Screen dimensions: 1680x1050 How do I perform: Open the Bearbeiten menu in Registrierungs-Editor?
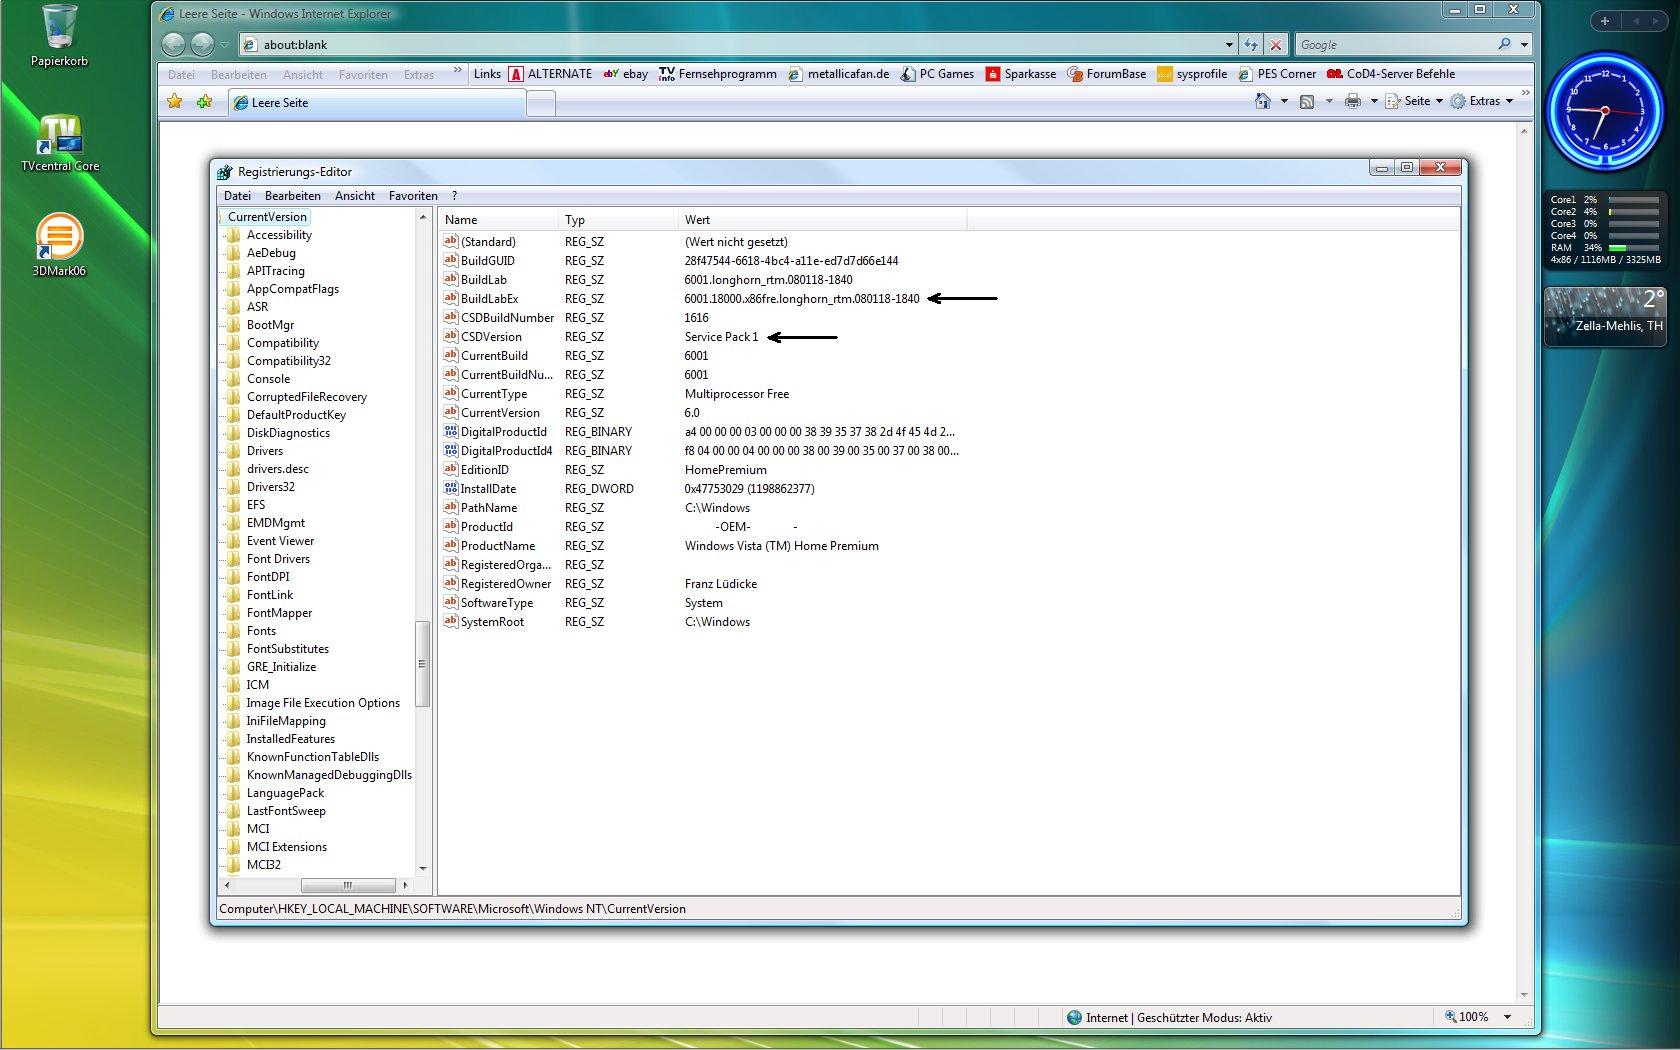(x=293, y=196)
